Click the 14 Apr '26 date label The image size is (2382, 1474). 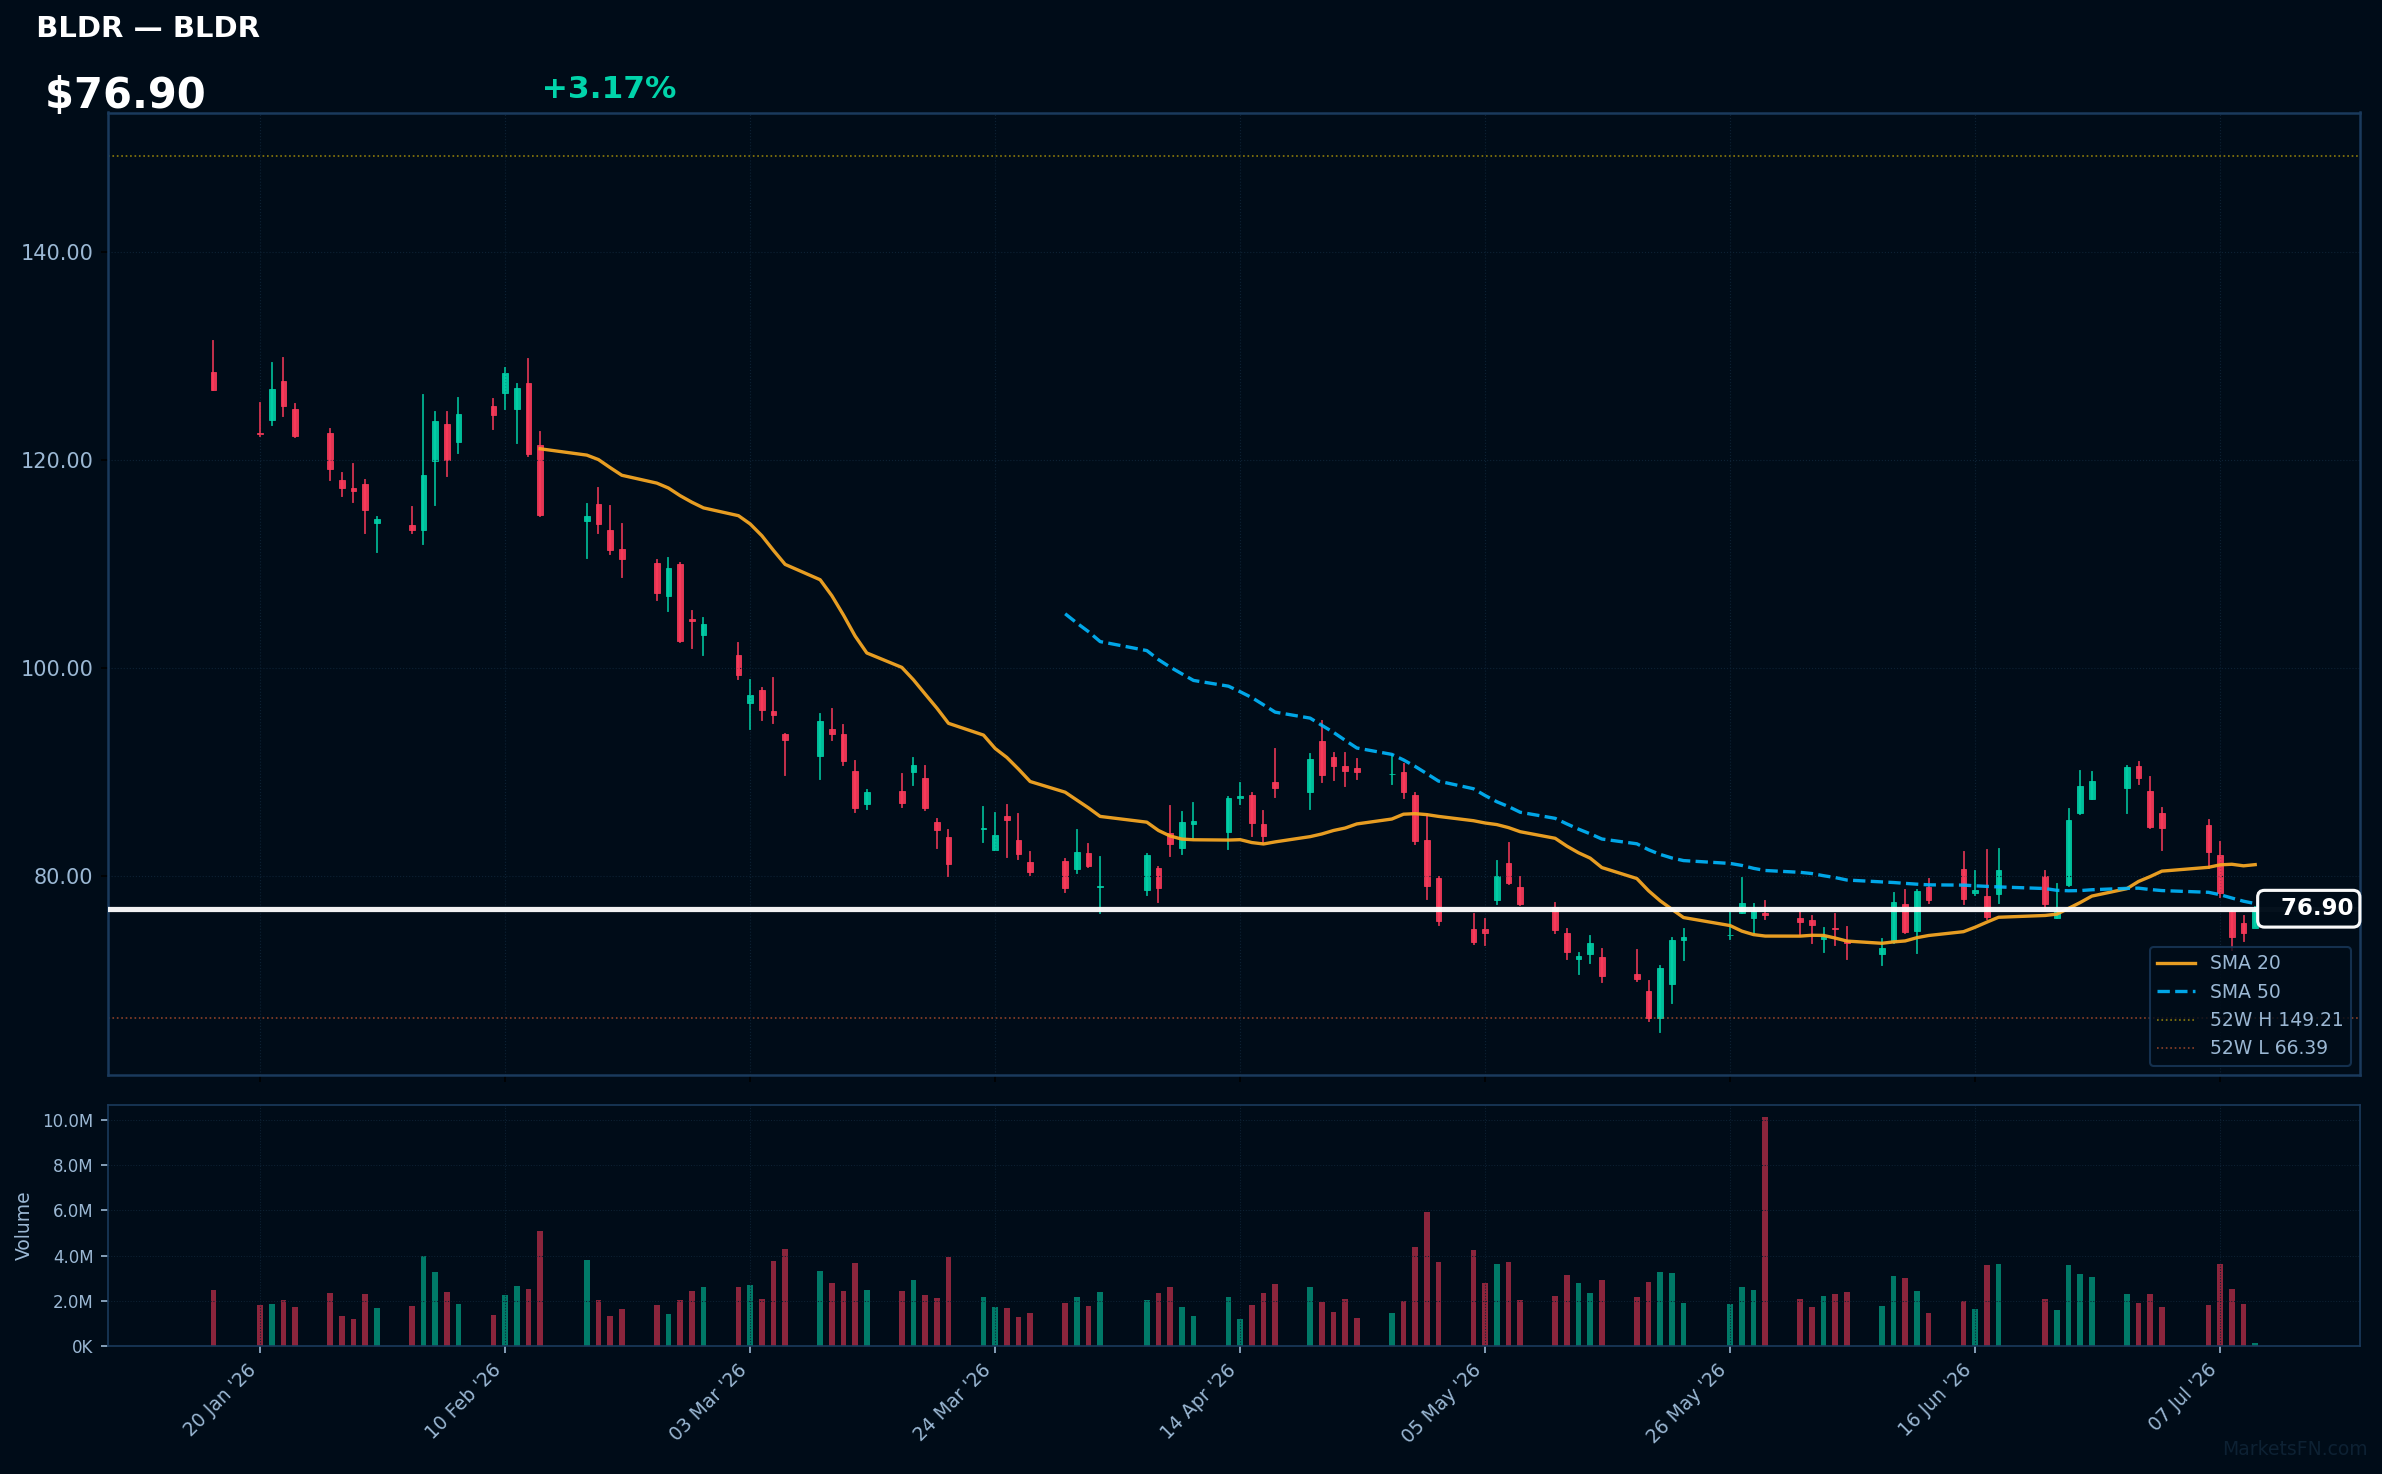point(1198,1401)
